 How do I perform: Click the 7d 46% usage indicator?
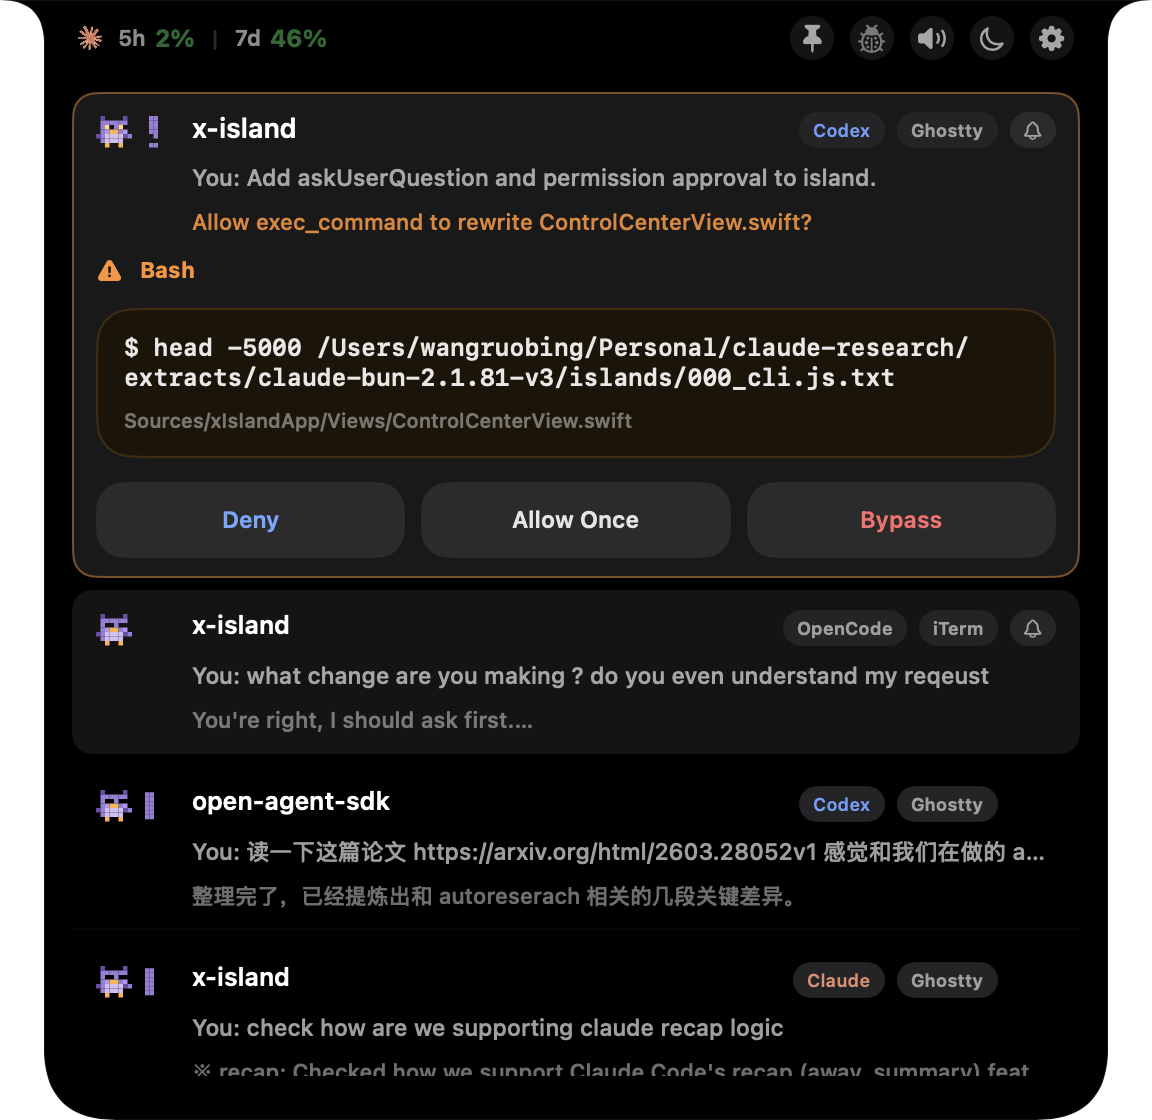281,38
